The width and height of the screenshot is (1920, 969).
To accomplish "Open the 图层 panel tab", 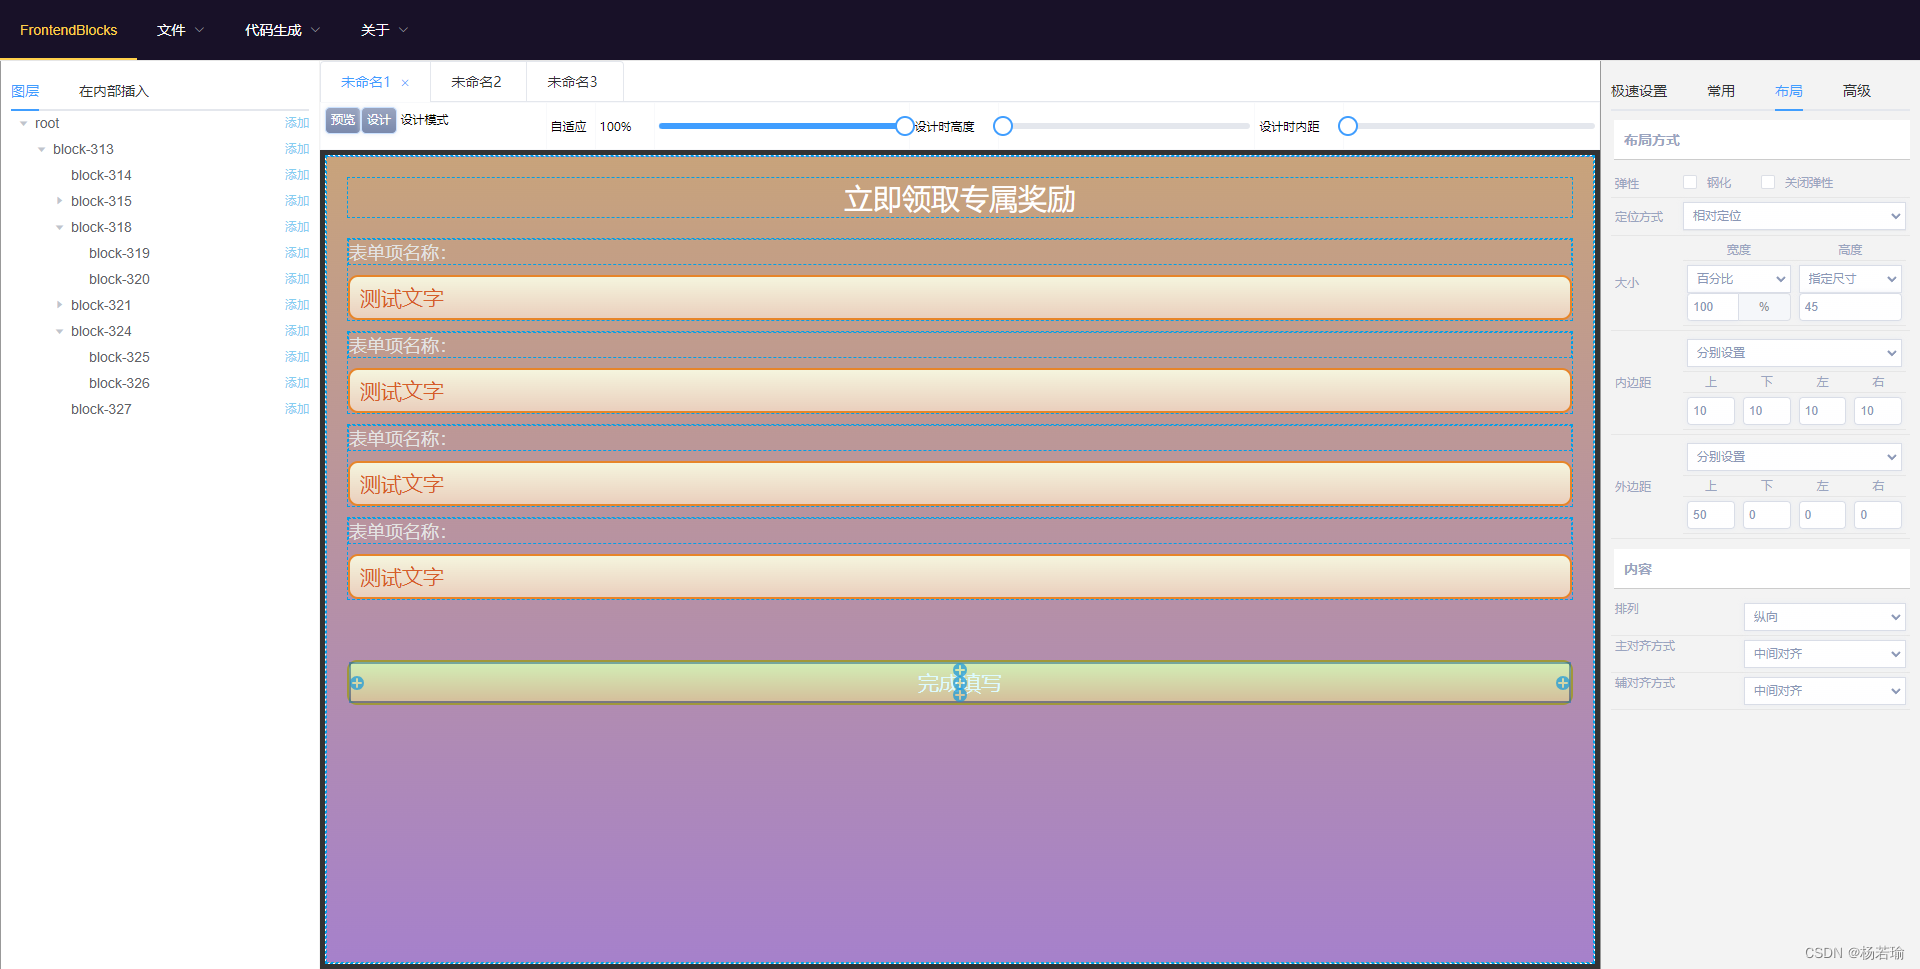I will (x=25, y=91).
